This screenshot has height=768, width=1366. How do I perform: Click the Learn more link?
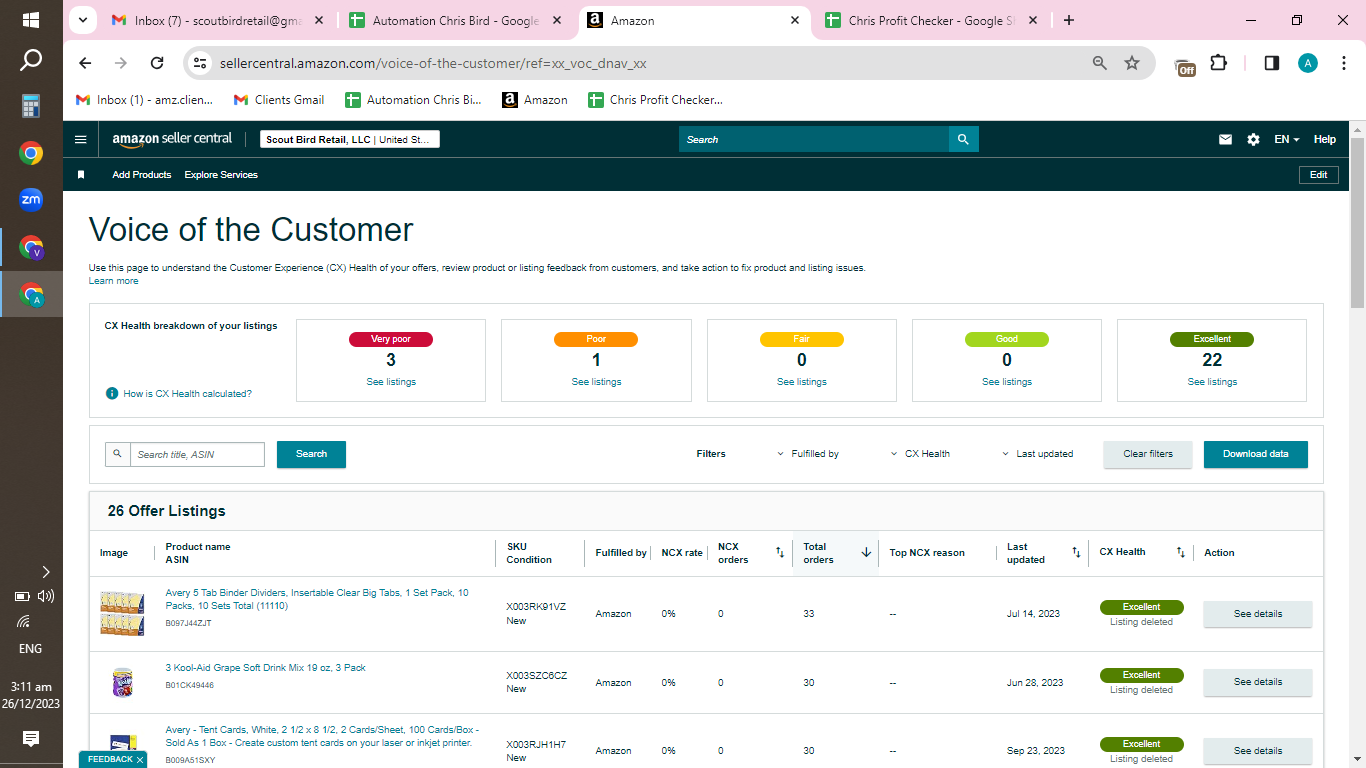pyautogui.click(x=114, y=281)
